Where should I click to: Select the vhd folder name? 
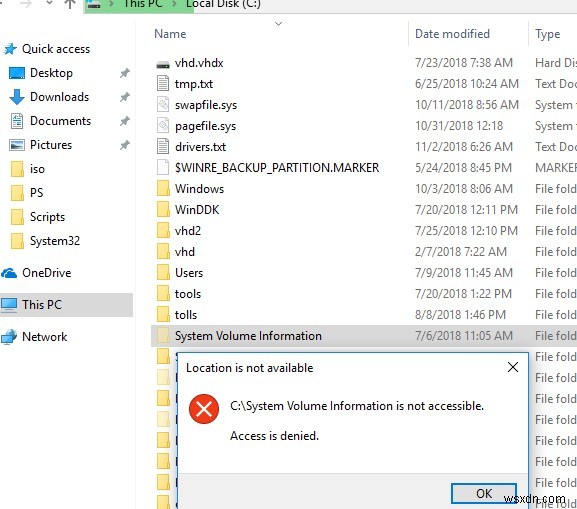[185, 252]
